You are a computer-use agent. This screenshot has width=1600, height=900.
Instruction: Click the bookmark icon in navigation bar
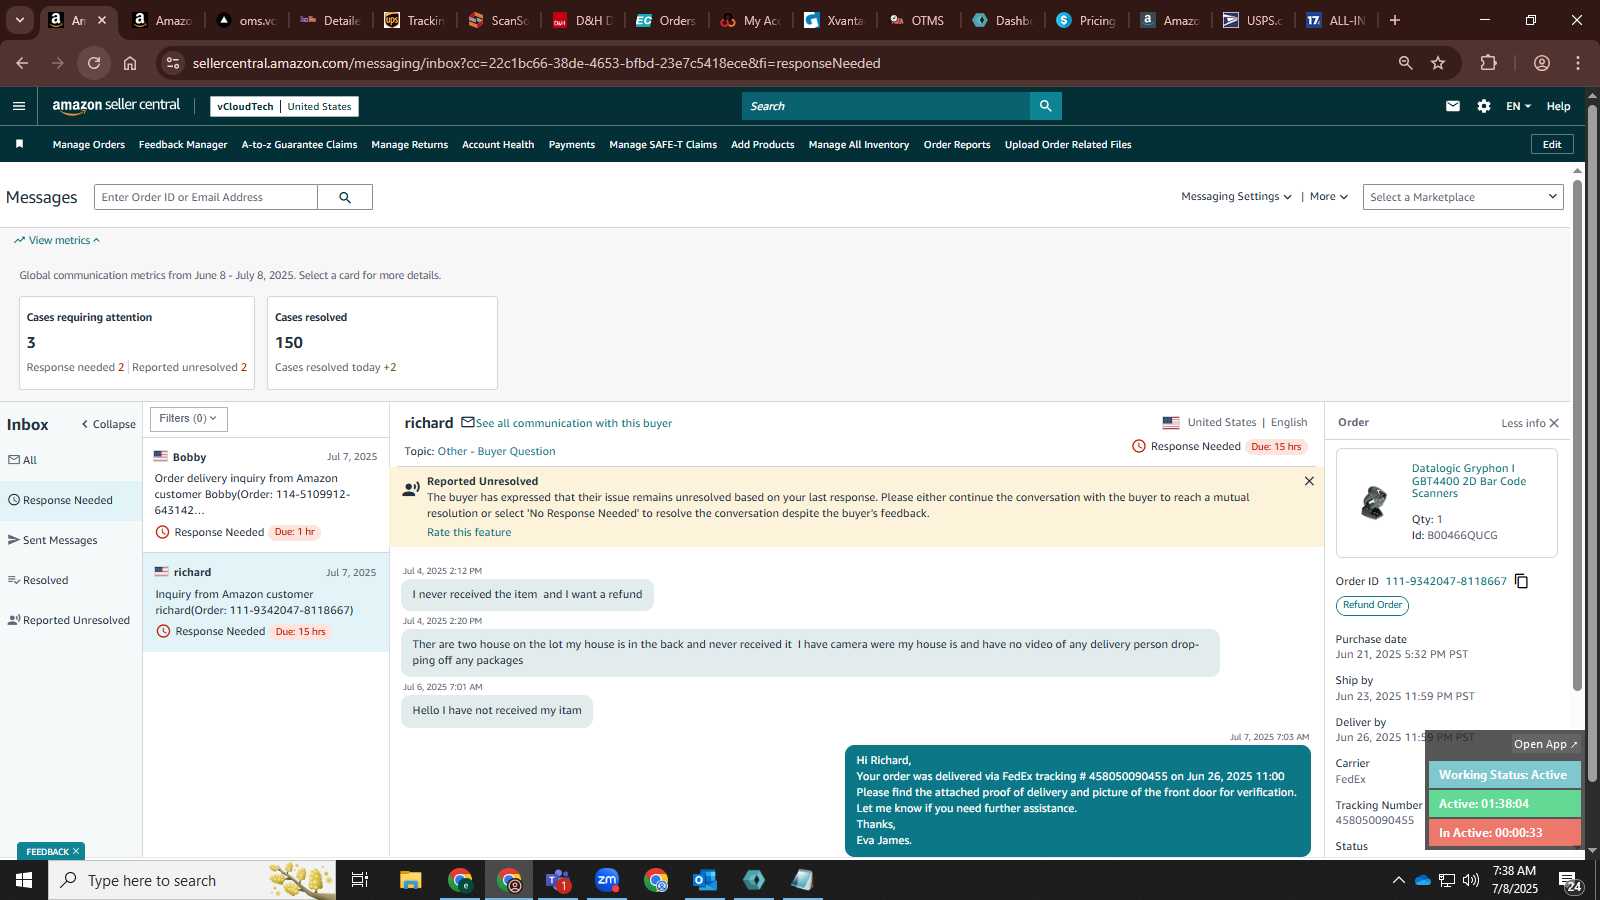coord(19,144)
